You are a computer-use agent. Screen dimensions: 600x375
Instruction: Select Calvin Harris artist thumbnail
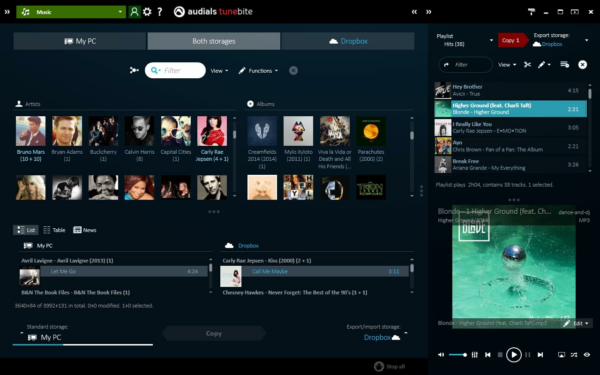pyautogui.click(x=139, y=131)
